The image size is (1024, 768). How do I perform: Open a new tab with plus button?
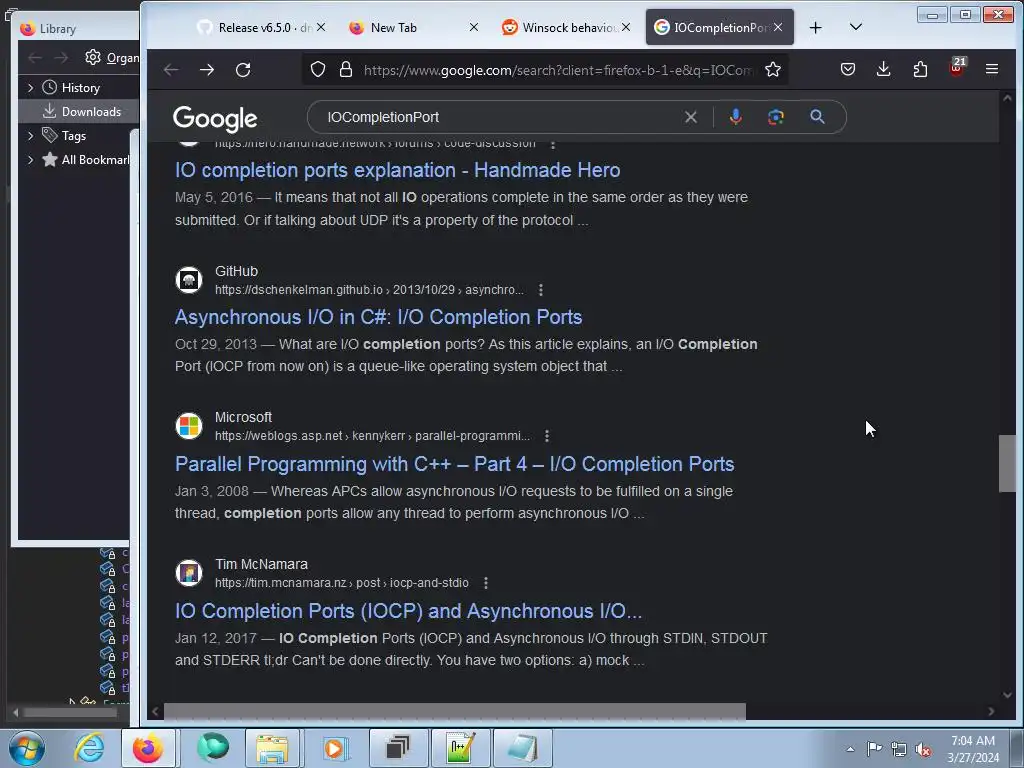pyautogui.click(x=815, y=27)
